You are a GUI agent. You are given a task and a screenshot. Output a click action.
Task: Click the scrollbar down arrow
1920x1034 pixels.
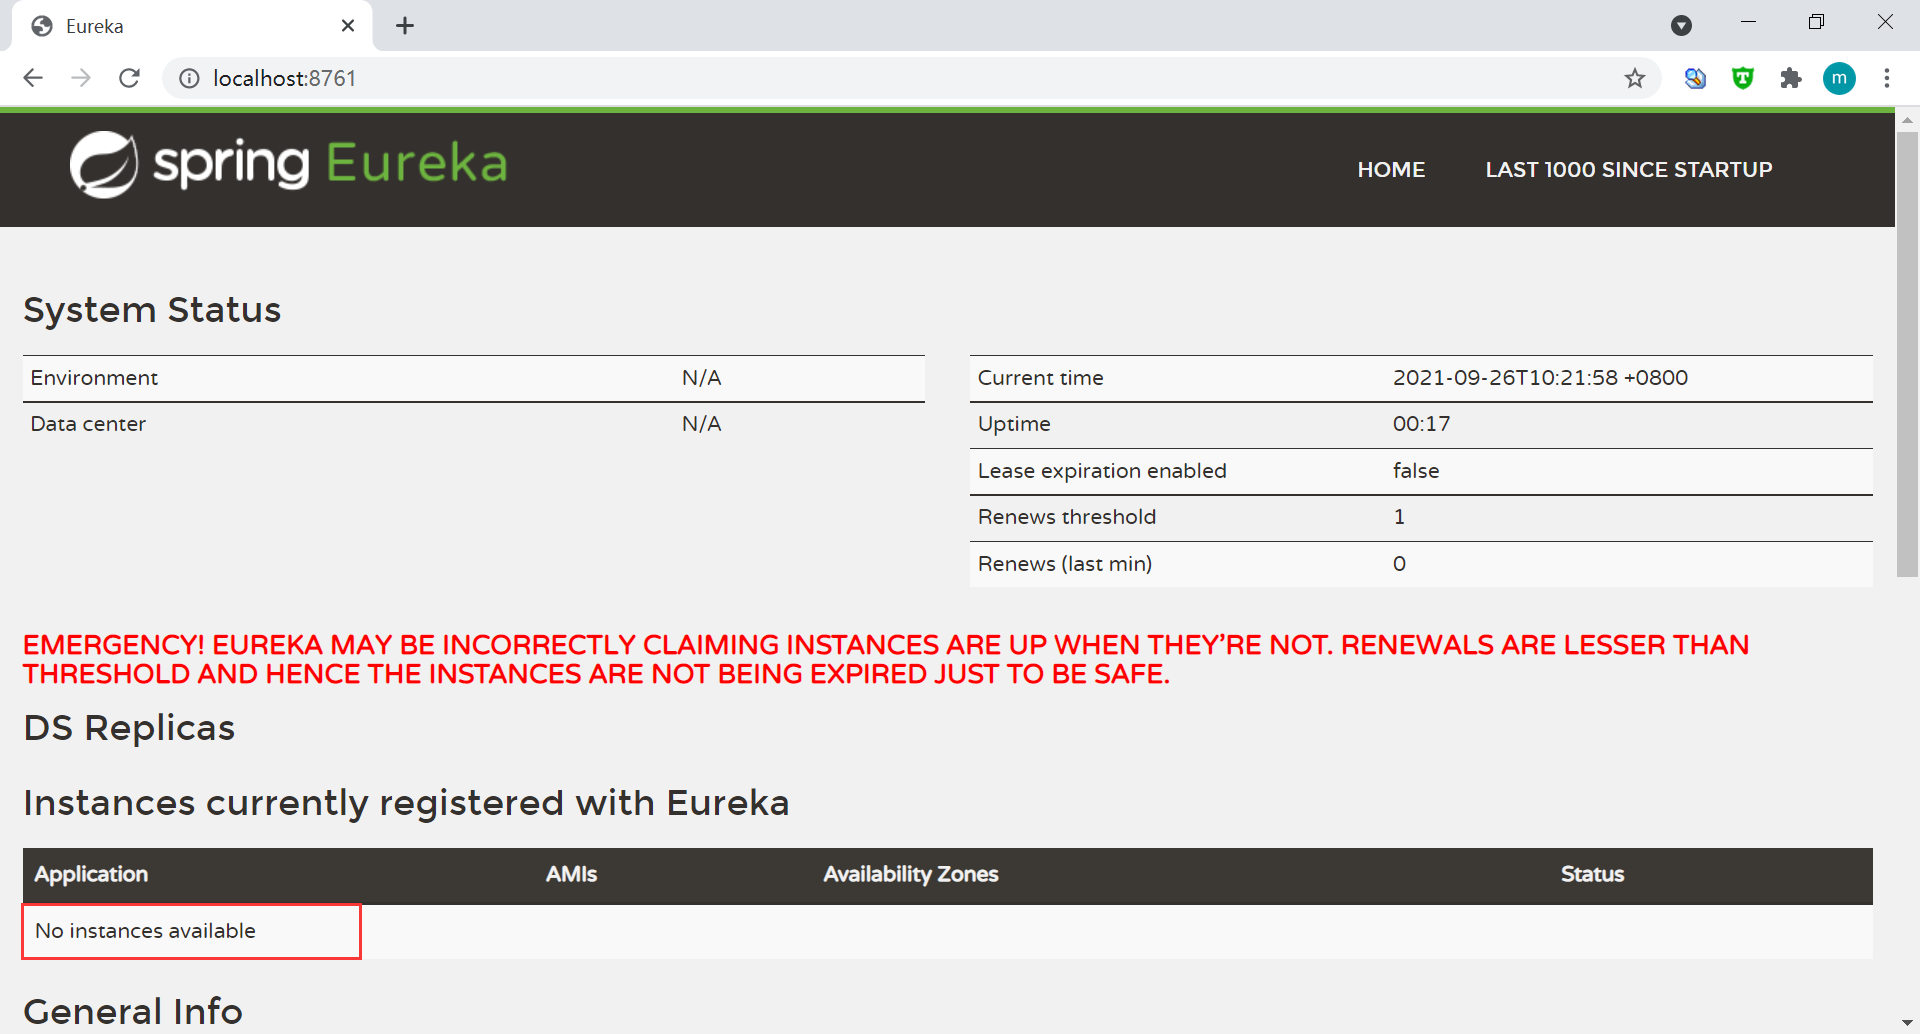(x=1907, y=1022)
